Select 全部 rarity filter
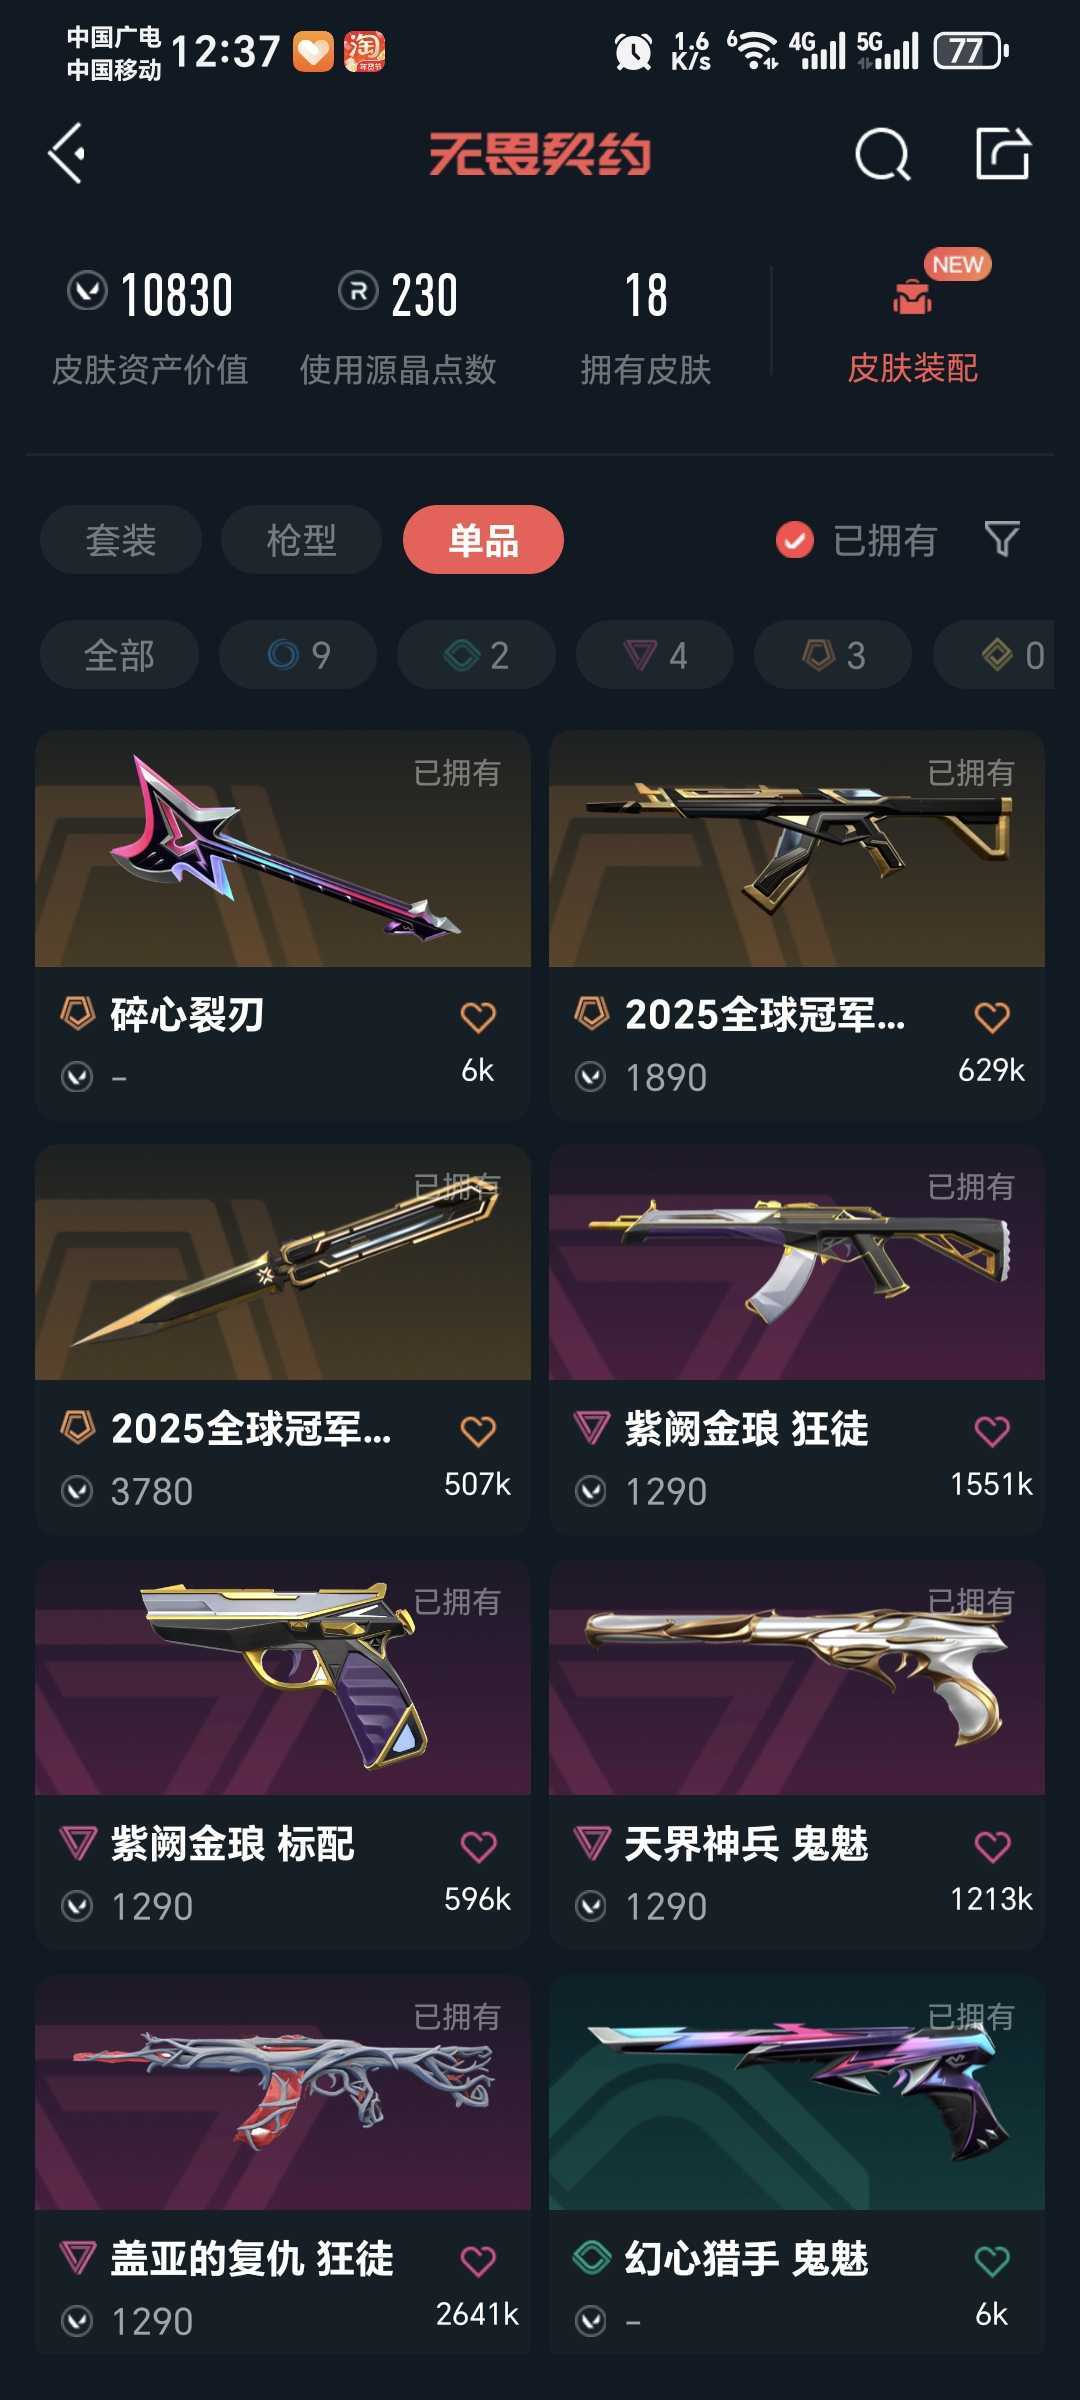 119,655
